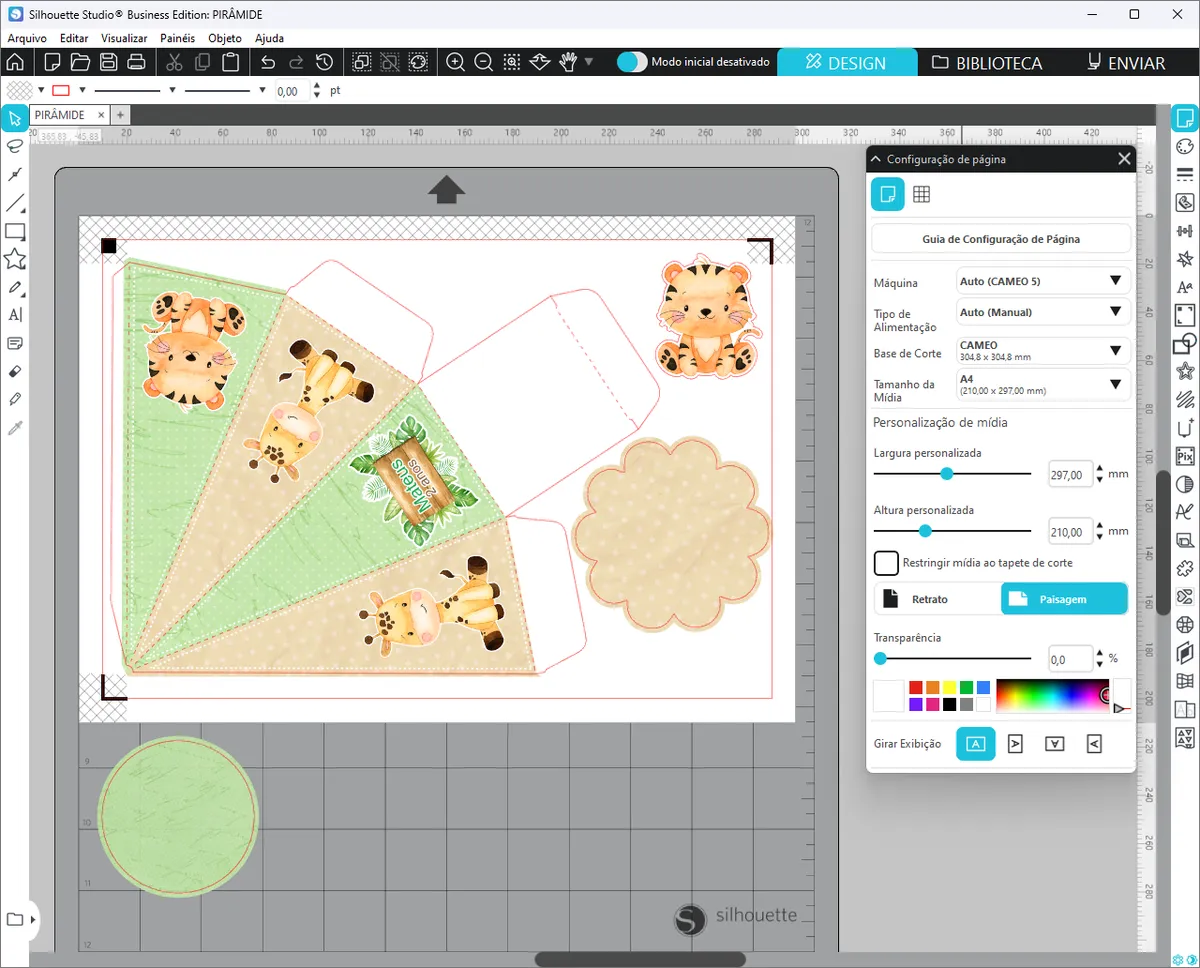This screenshot has height=968, width=1200.
Task: Zoom out of the canvas
Action: [x=483, y=62]
